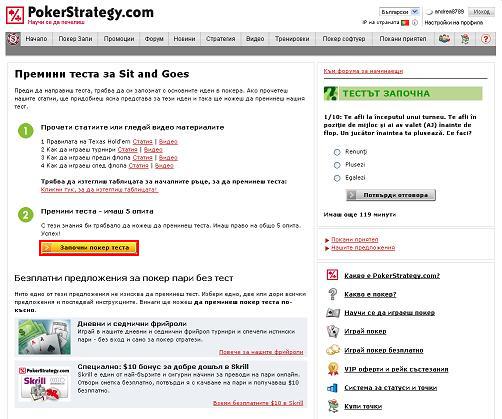Open Видео link for играеш преди флопа
The image size is (502, 419).
(168, 158)
